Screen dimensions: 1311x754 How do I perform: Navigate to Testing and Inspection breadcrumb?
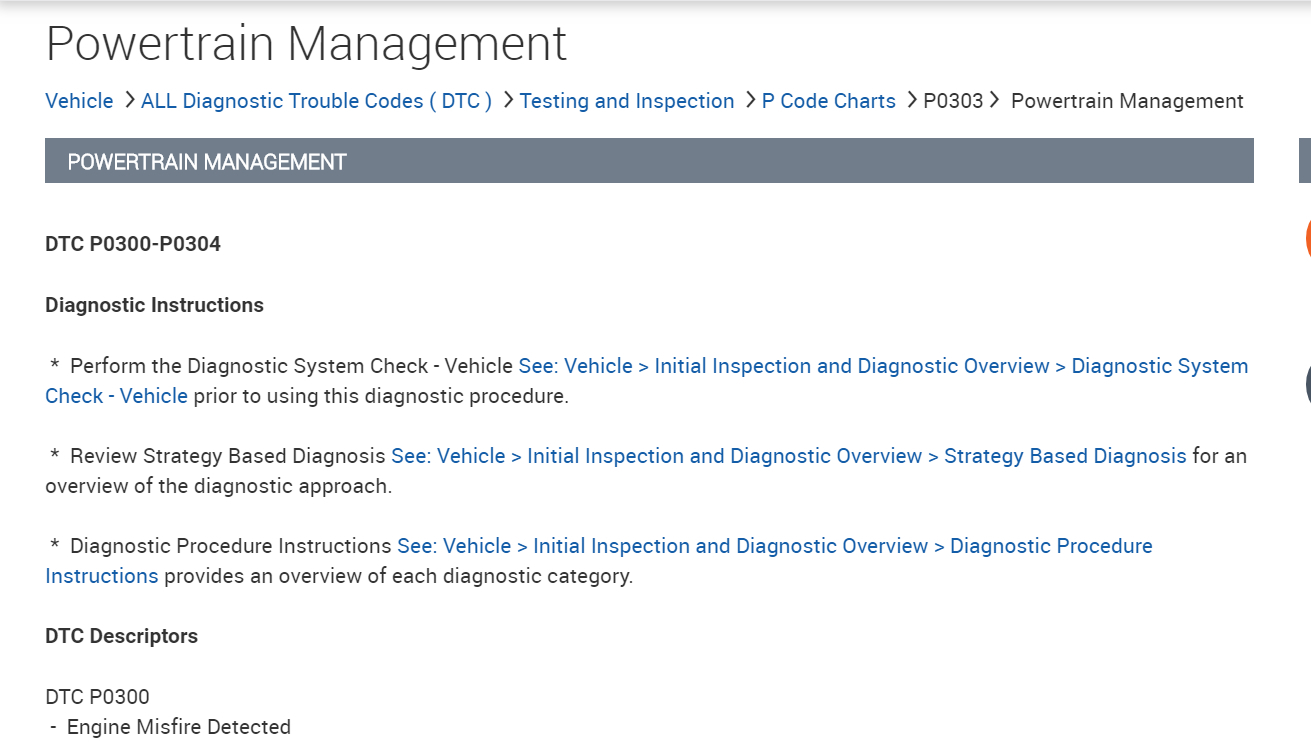627,101
